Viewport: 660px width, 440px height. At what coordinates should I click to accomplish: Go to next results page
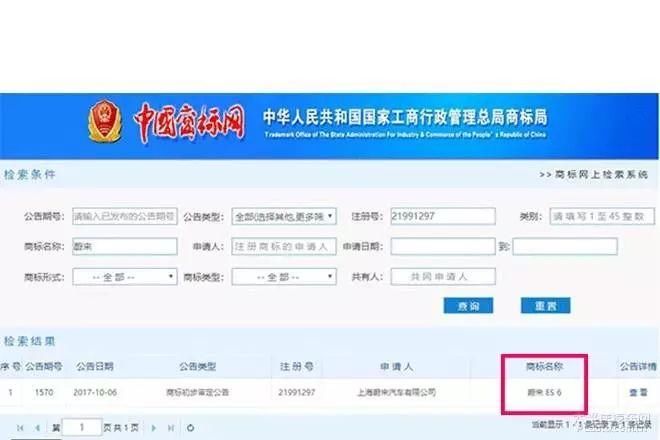[154, 428]
